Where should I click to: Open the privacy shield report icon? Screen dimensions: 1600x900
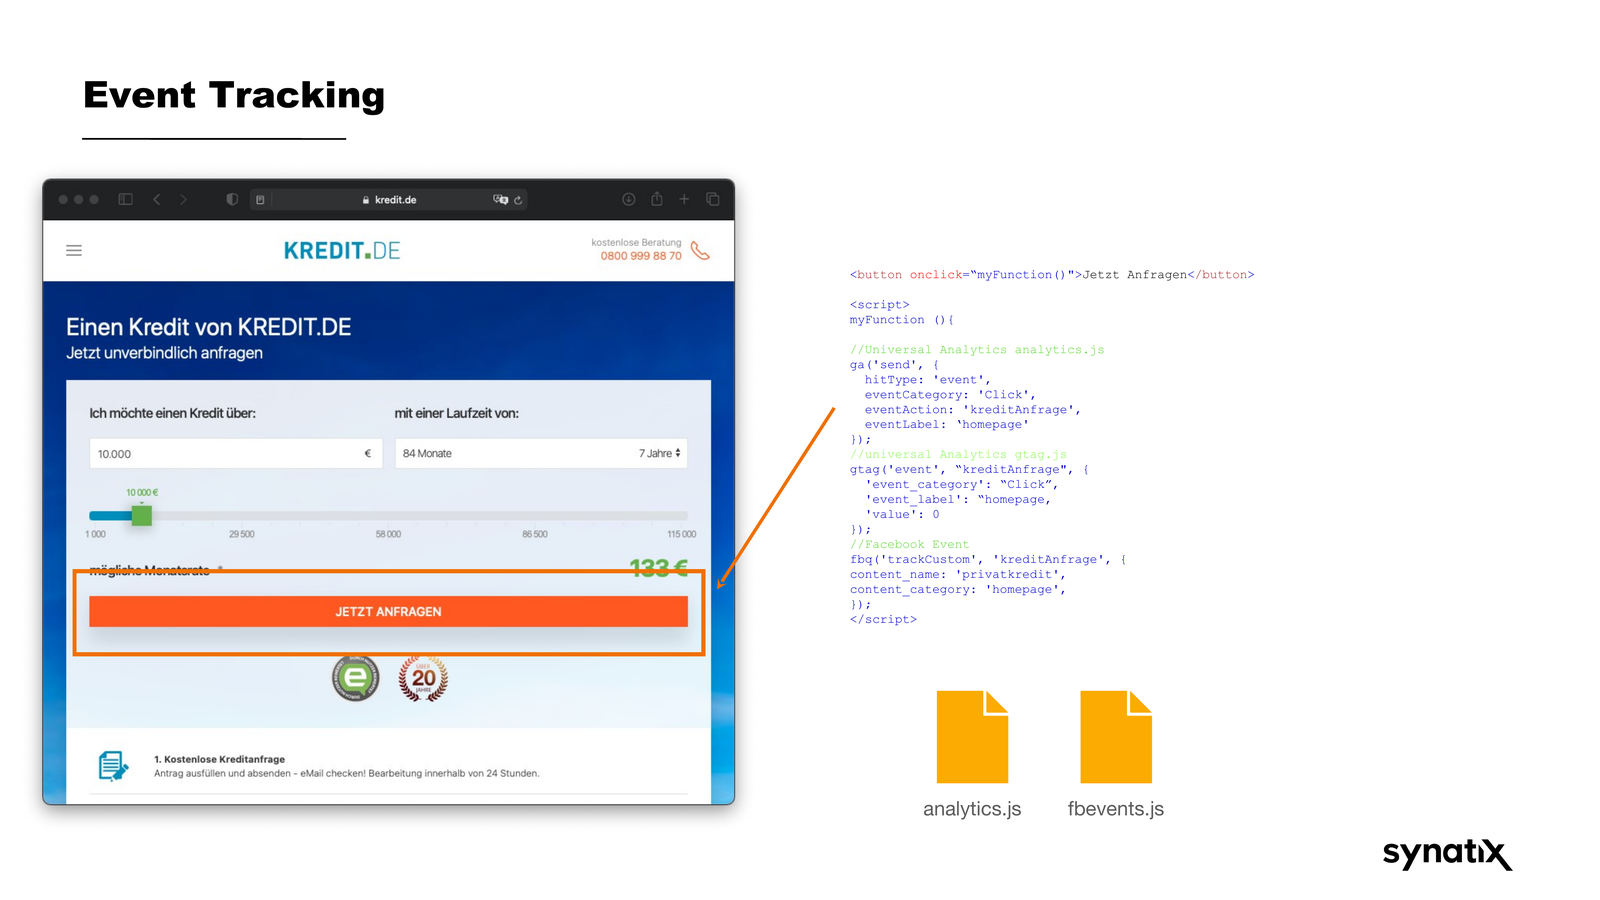coord(232,199)
